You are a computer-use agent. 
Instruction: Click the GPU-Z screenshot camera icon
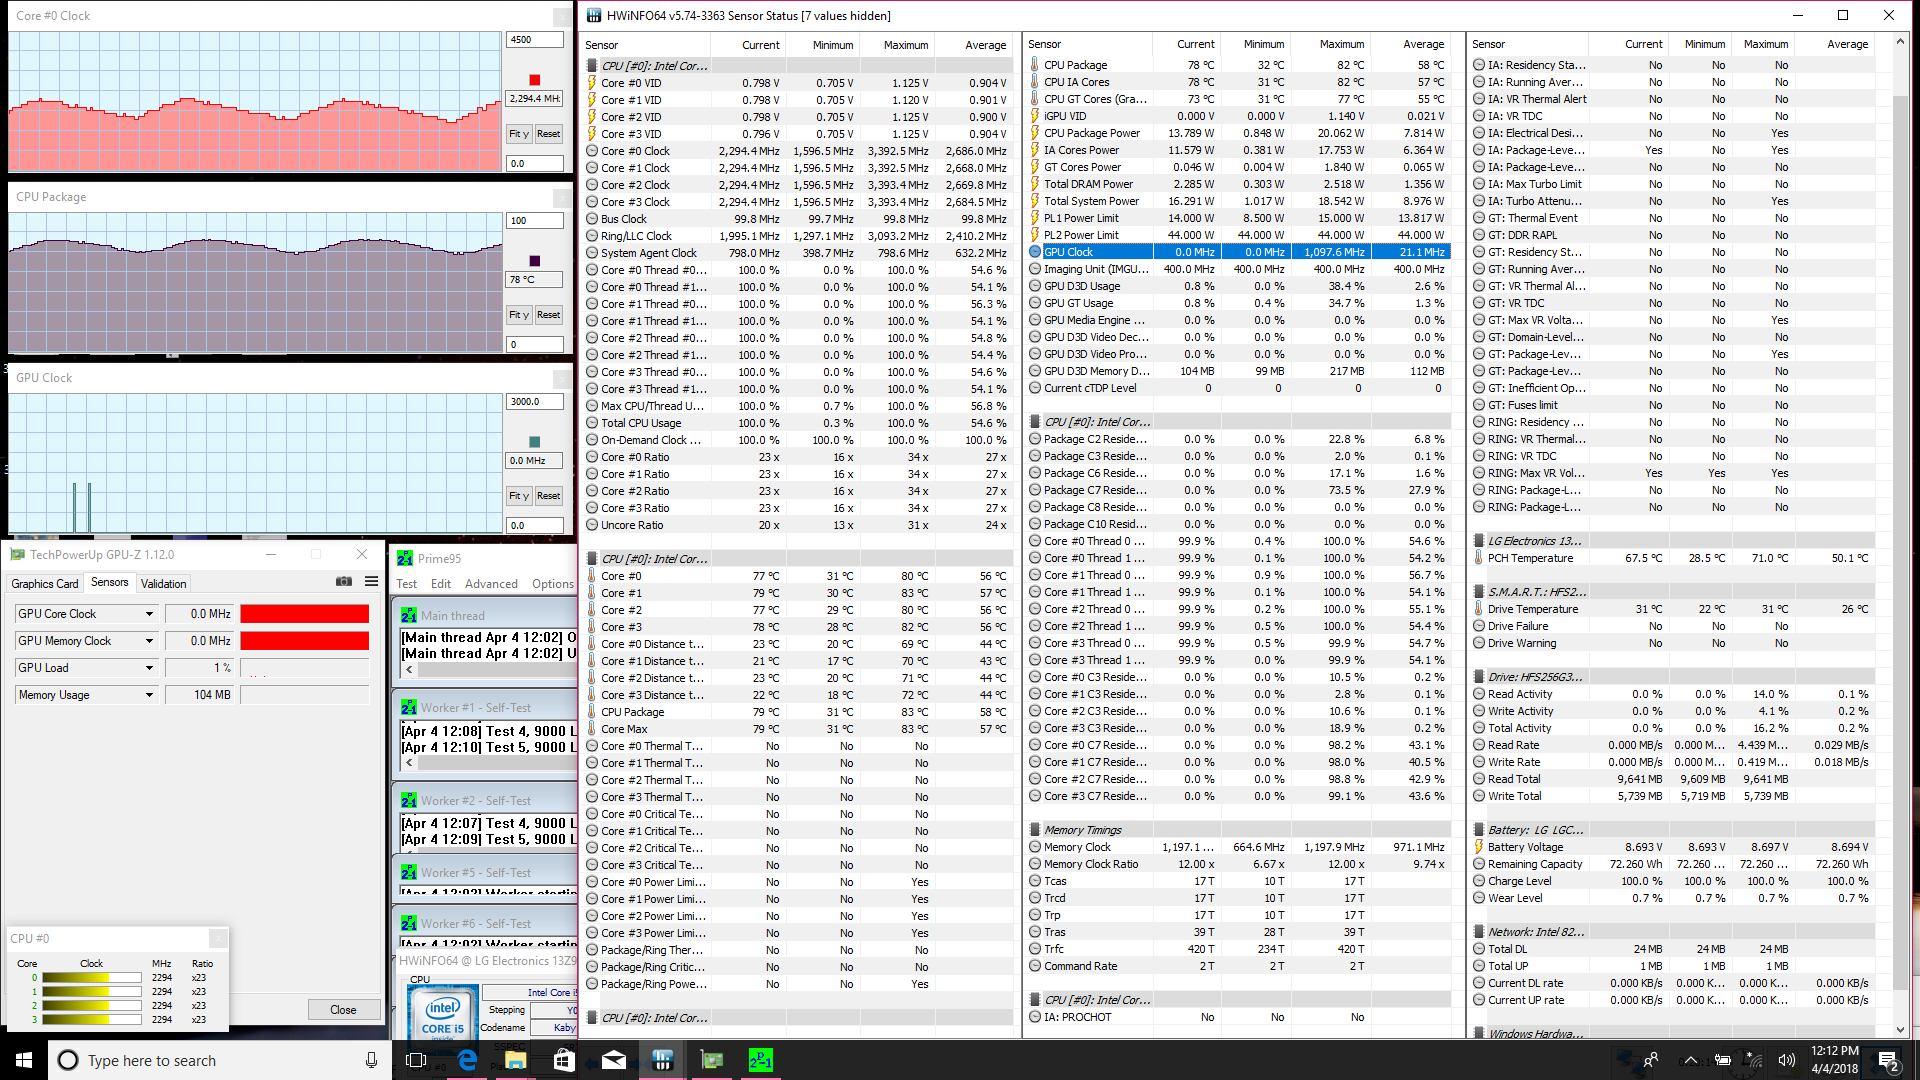click(344, 582)
